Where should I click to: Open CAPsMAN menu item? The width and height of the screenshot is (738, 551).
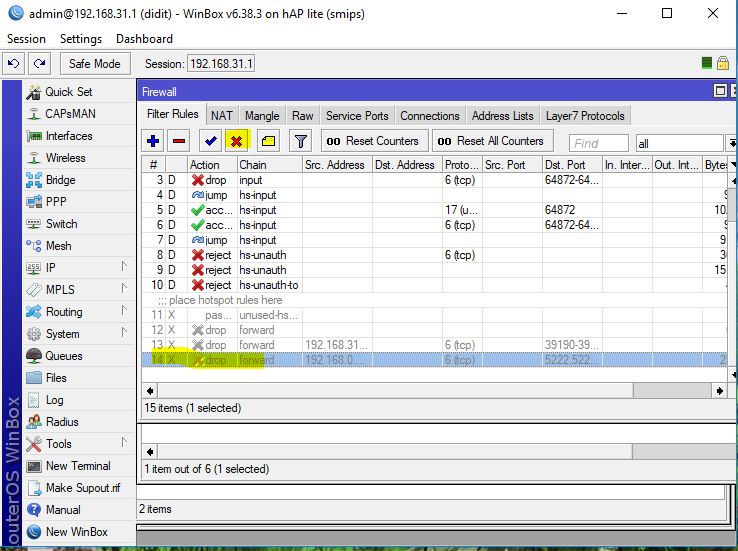(70, 114)
